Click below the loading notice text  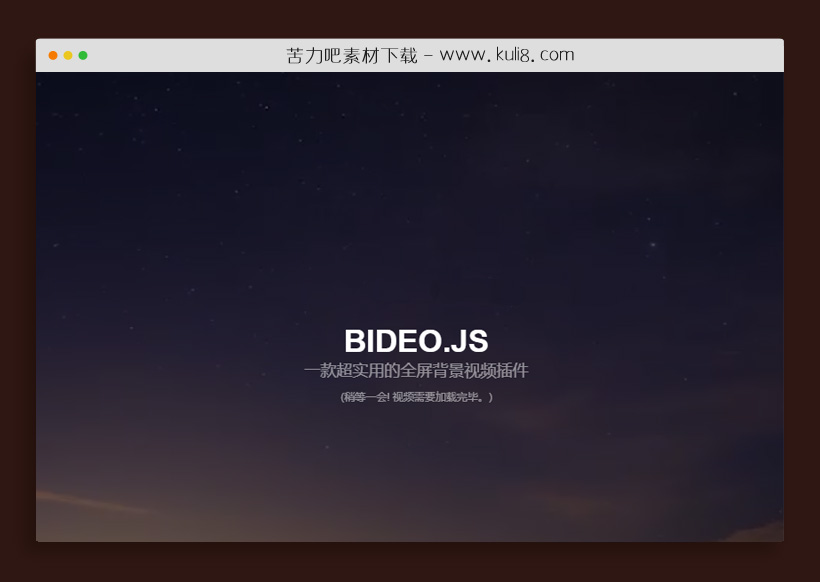[416, 425]
